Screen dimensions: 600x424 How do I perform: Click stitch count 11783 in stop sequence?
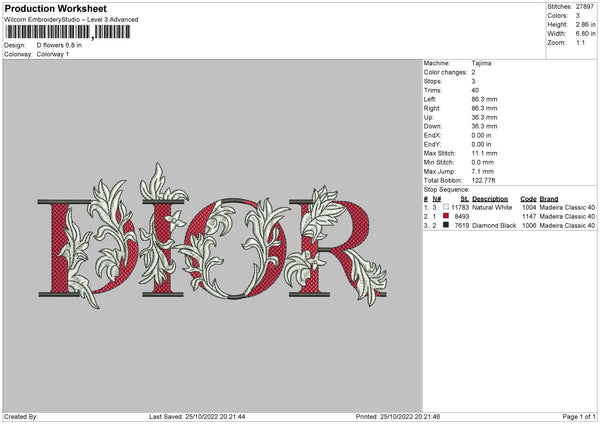[460, 207]
